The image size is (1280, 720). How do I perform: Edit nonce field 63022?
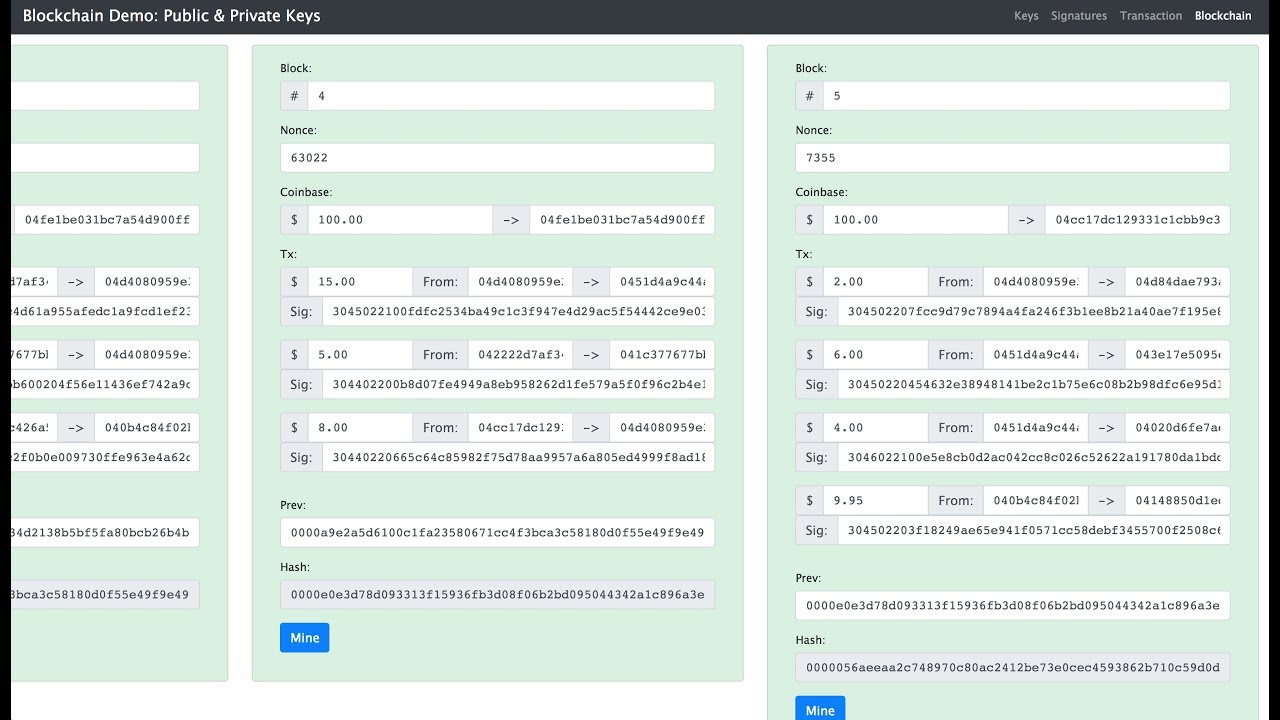498,158
